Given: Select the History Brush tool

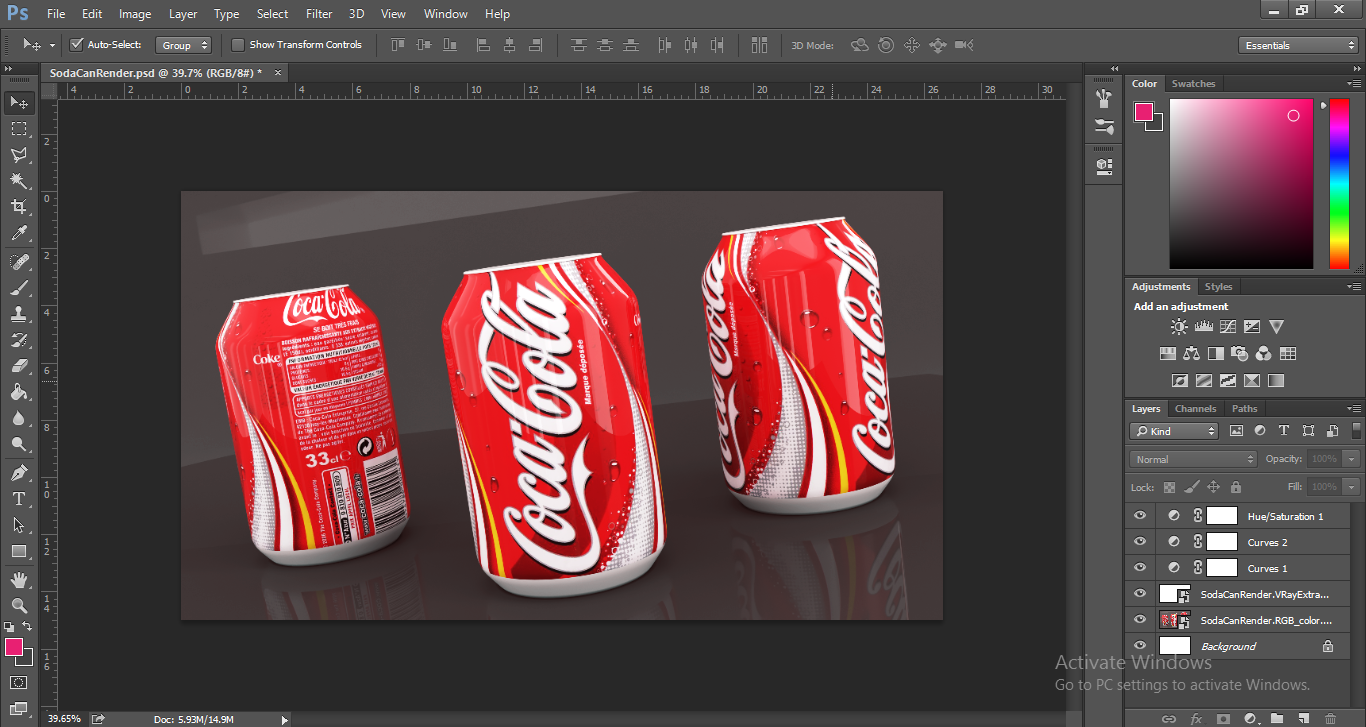Looking at the screenshot, I should [19, 340].
